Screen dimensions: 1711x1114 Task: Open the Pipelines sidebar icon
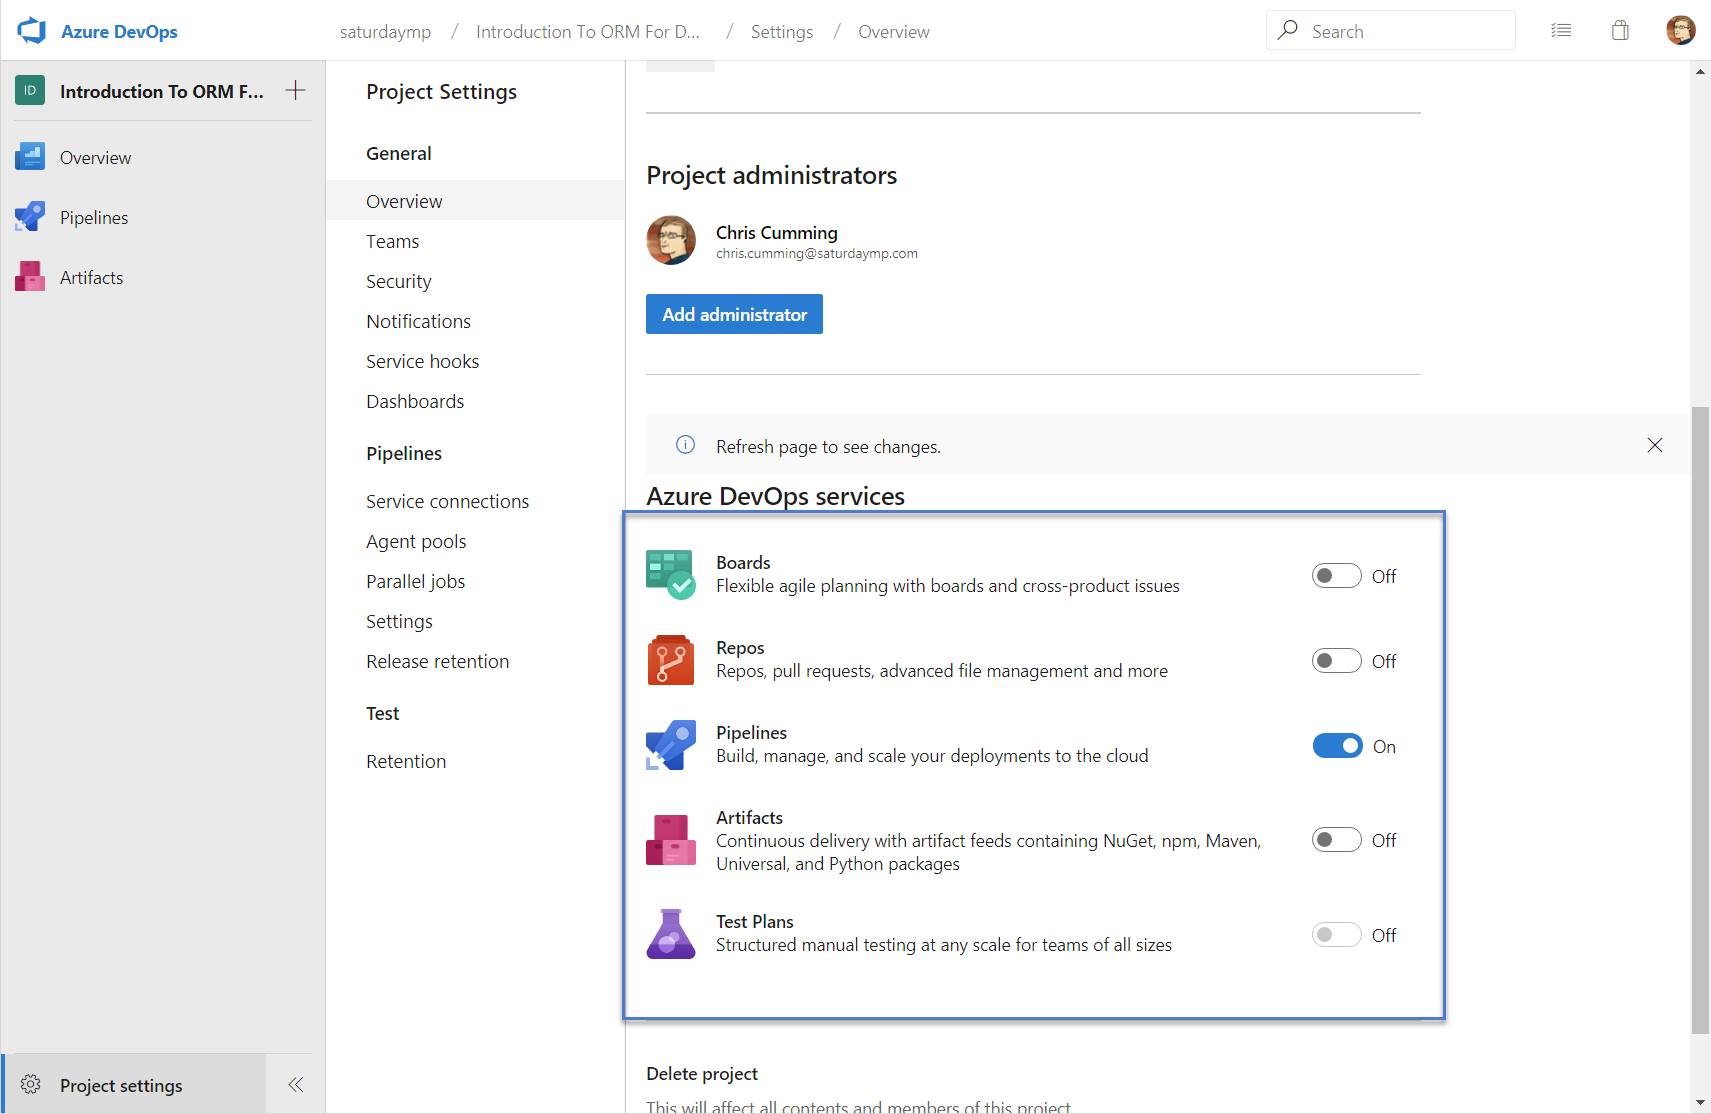coord(30,217)
